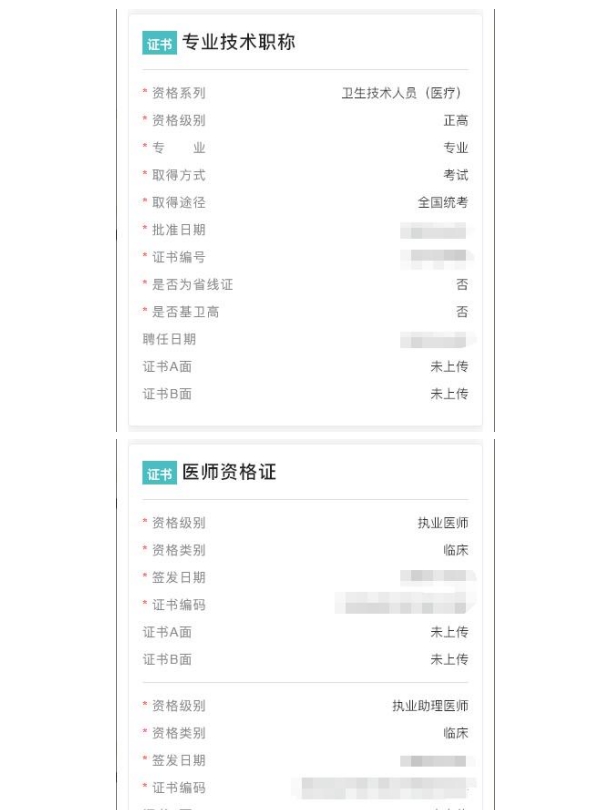The image size is (591, 810).
Task: Upload 证书B面 under 医师资格证
Action: [x=449, y=660]
